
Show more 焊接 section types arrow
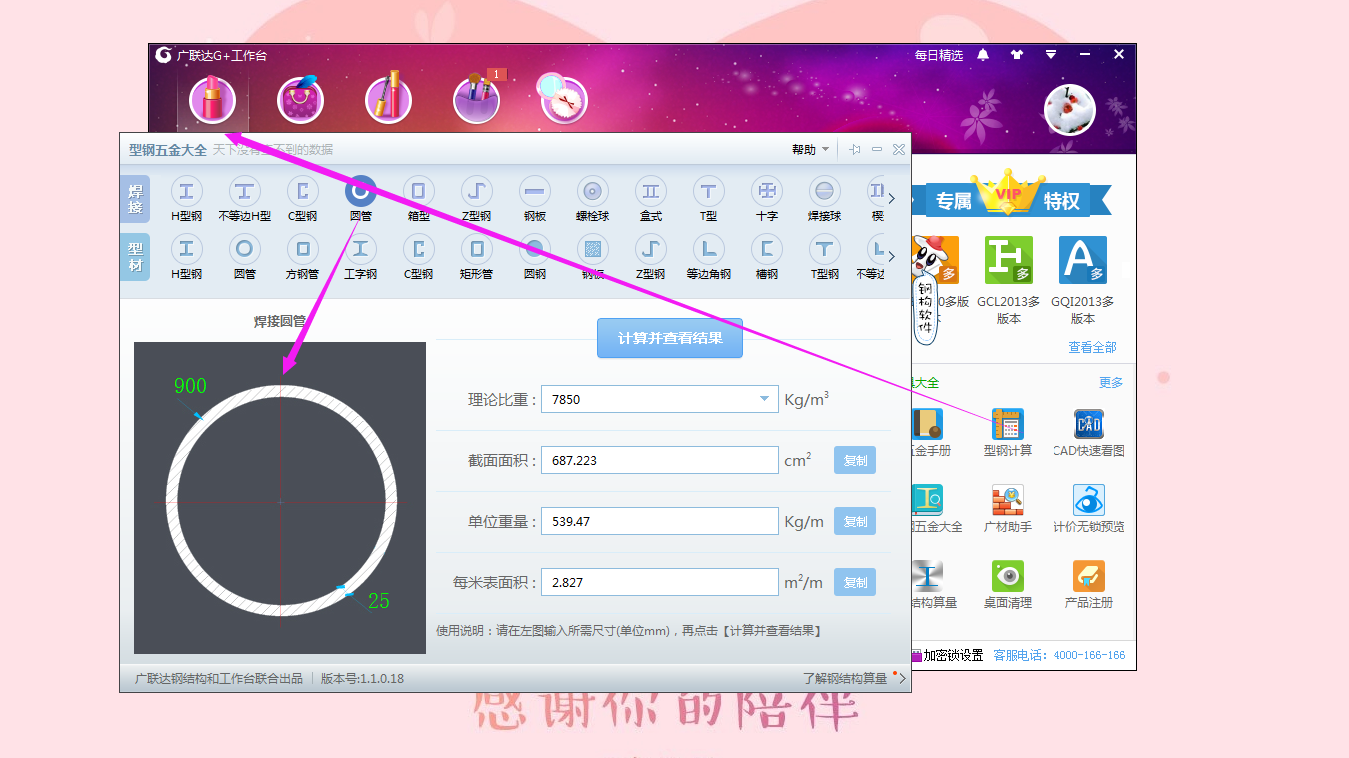pos(892,198)
